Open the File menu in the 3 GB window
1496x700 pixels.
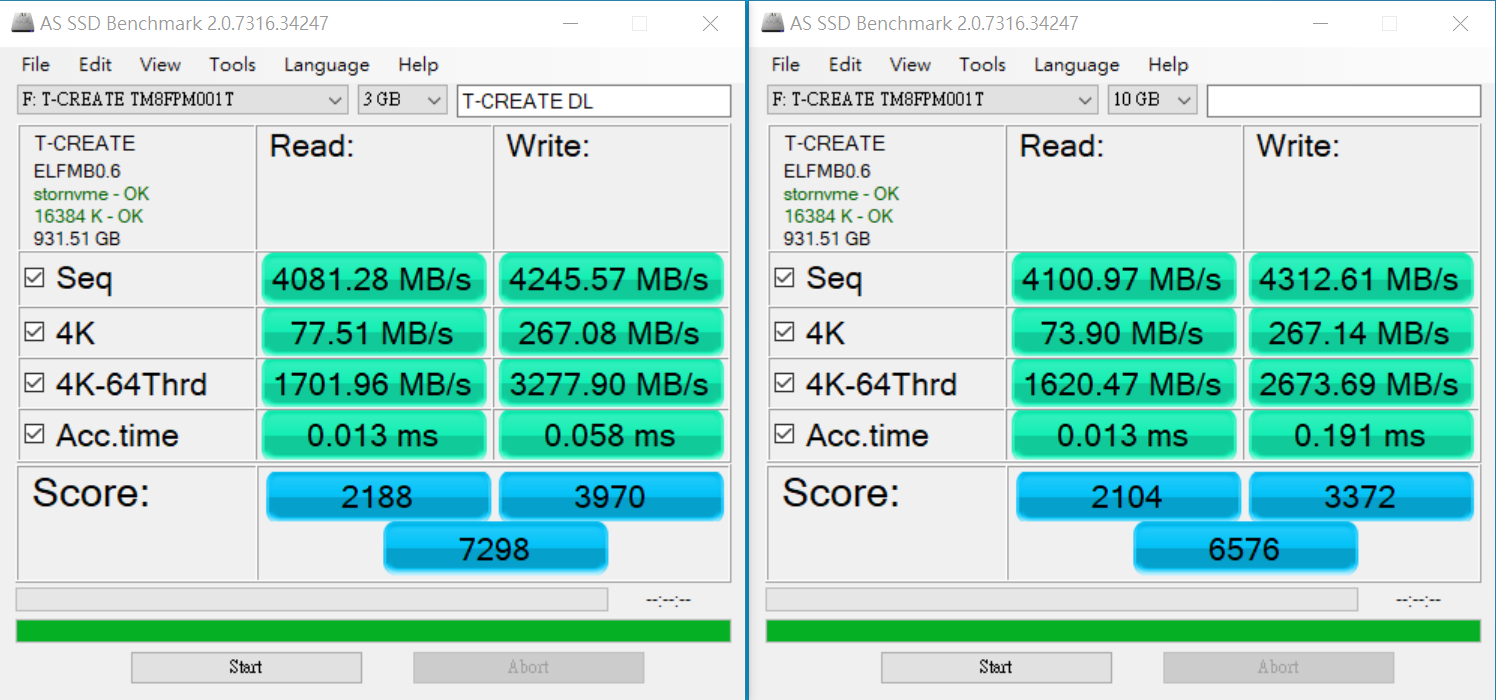35,65
